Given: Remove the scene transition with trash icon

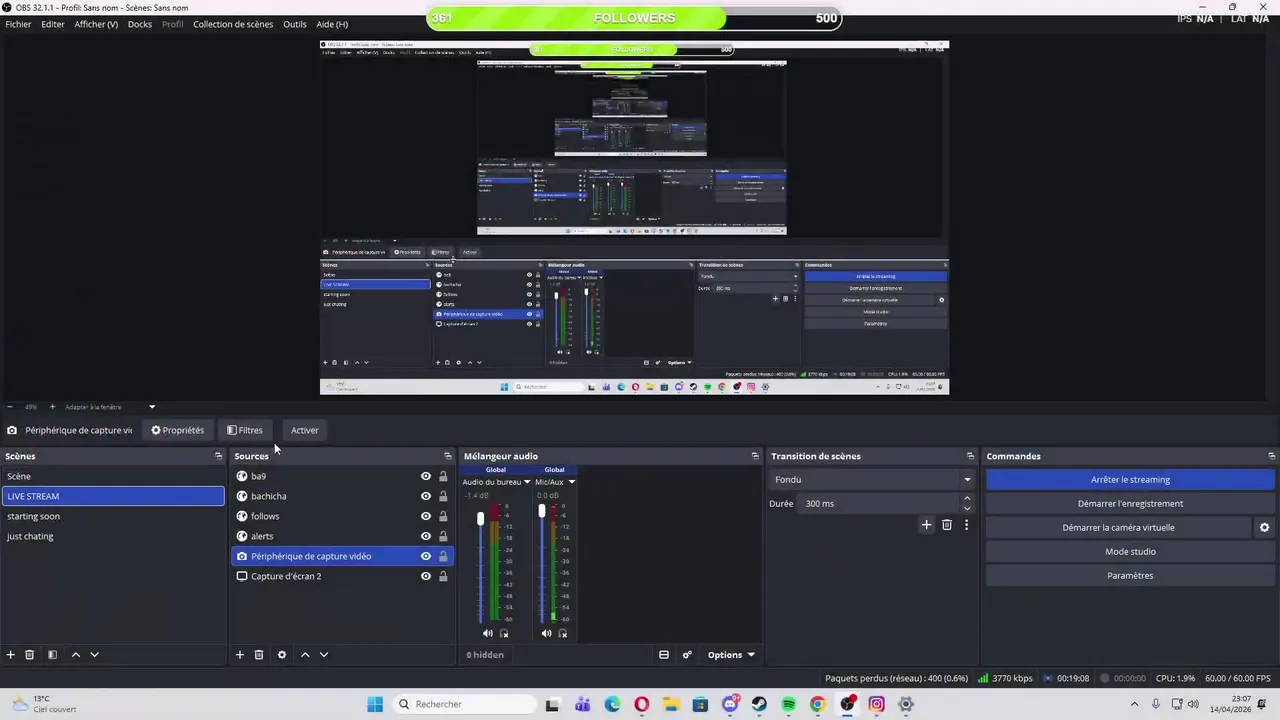Looking at the screenshot, I should pyautogui.click(x=947, y=525).
